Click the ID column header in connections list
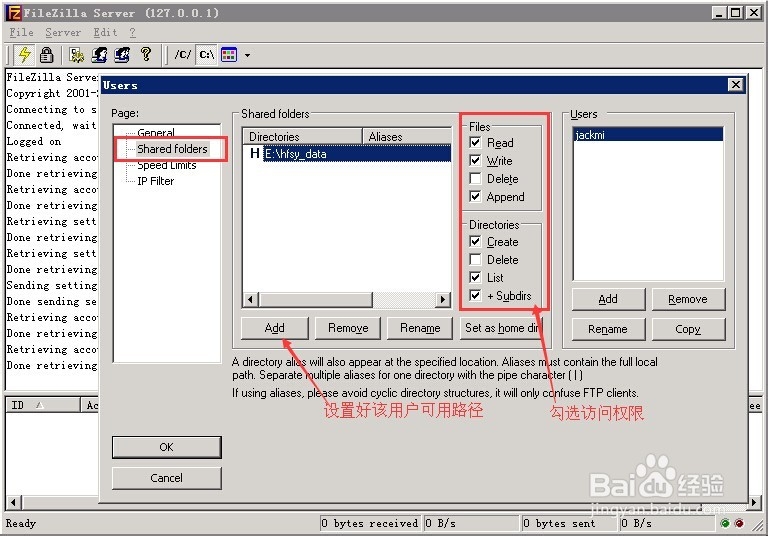Screen dimensions: 768x536 pos(43,405)
